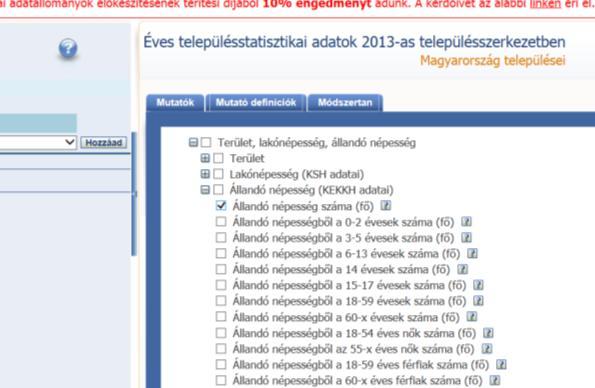Check the 60-x éves férfiak száma checkbox
This screenshot has width=595, height=388.
(221, 380)
